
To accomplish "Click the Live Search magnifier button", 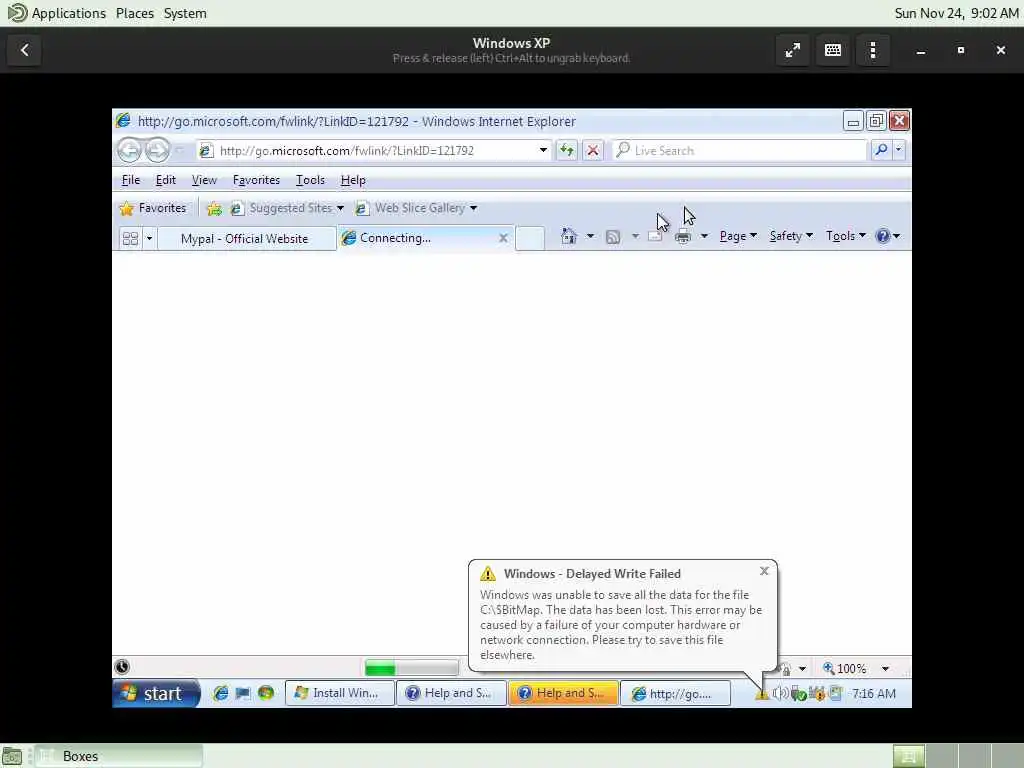I will (x=881, y=150).
